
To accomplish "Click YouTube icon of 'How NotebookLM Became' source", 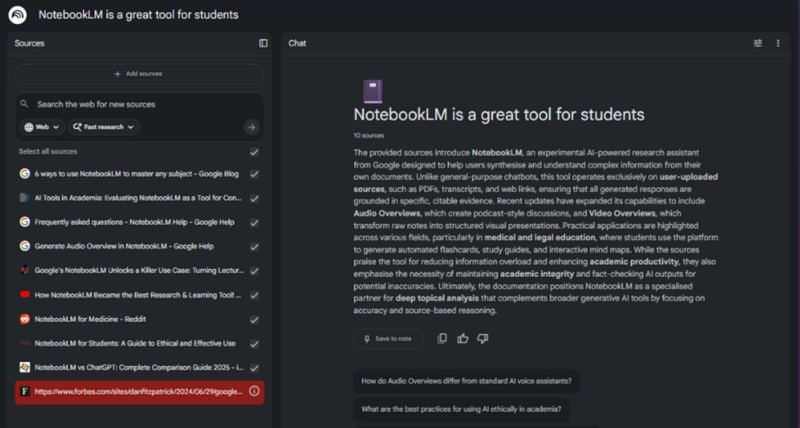I will tap(24, 295).
